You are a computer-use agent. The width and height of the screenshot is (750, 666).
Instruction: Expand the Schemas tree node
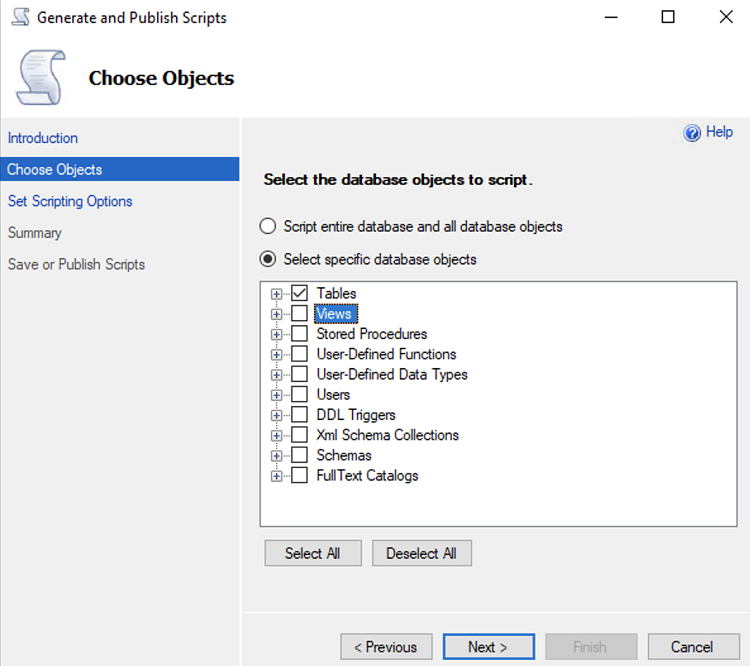276,455
